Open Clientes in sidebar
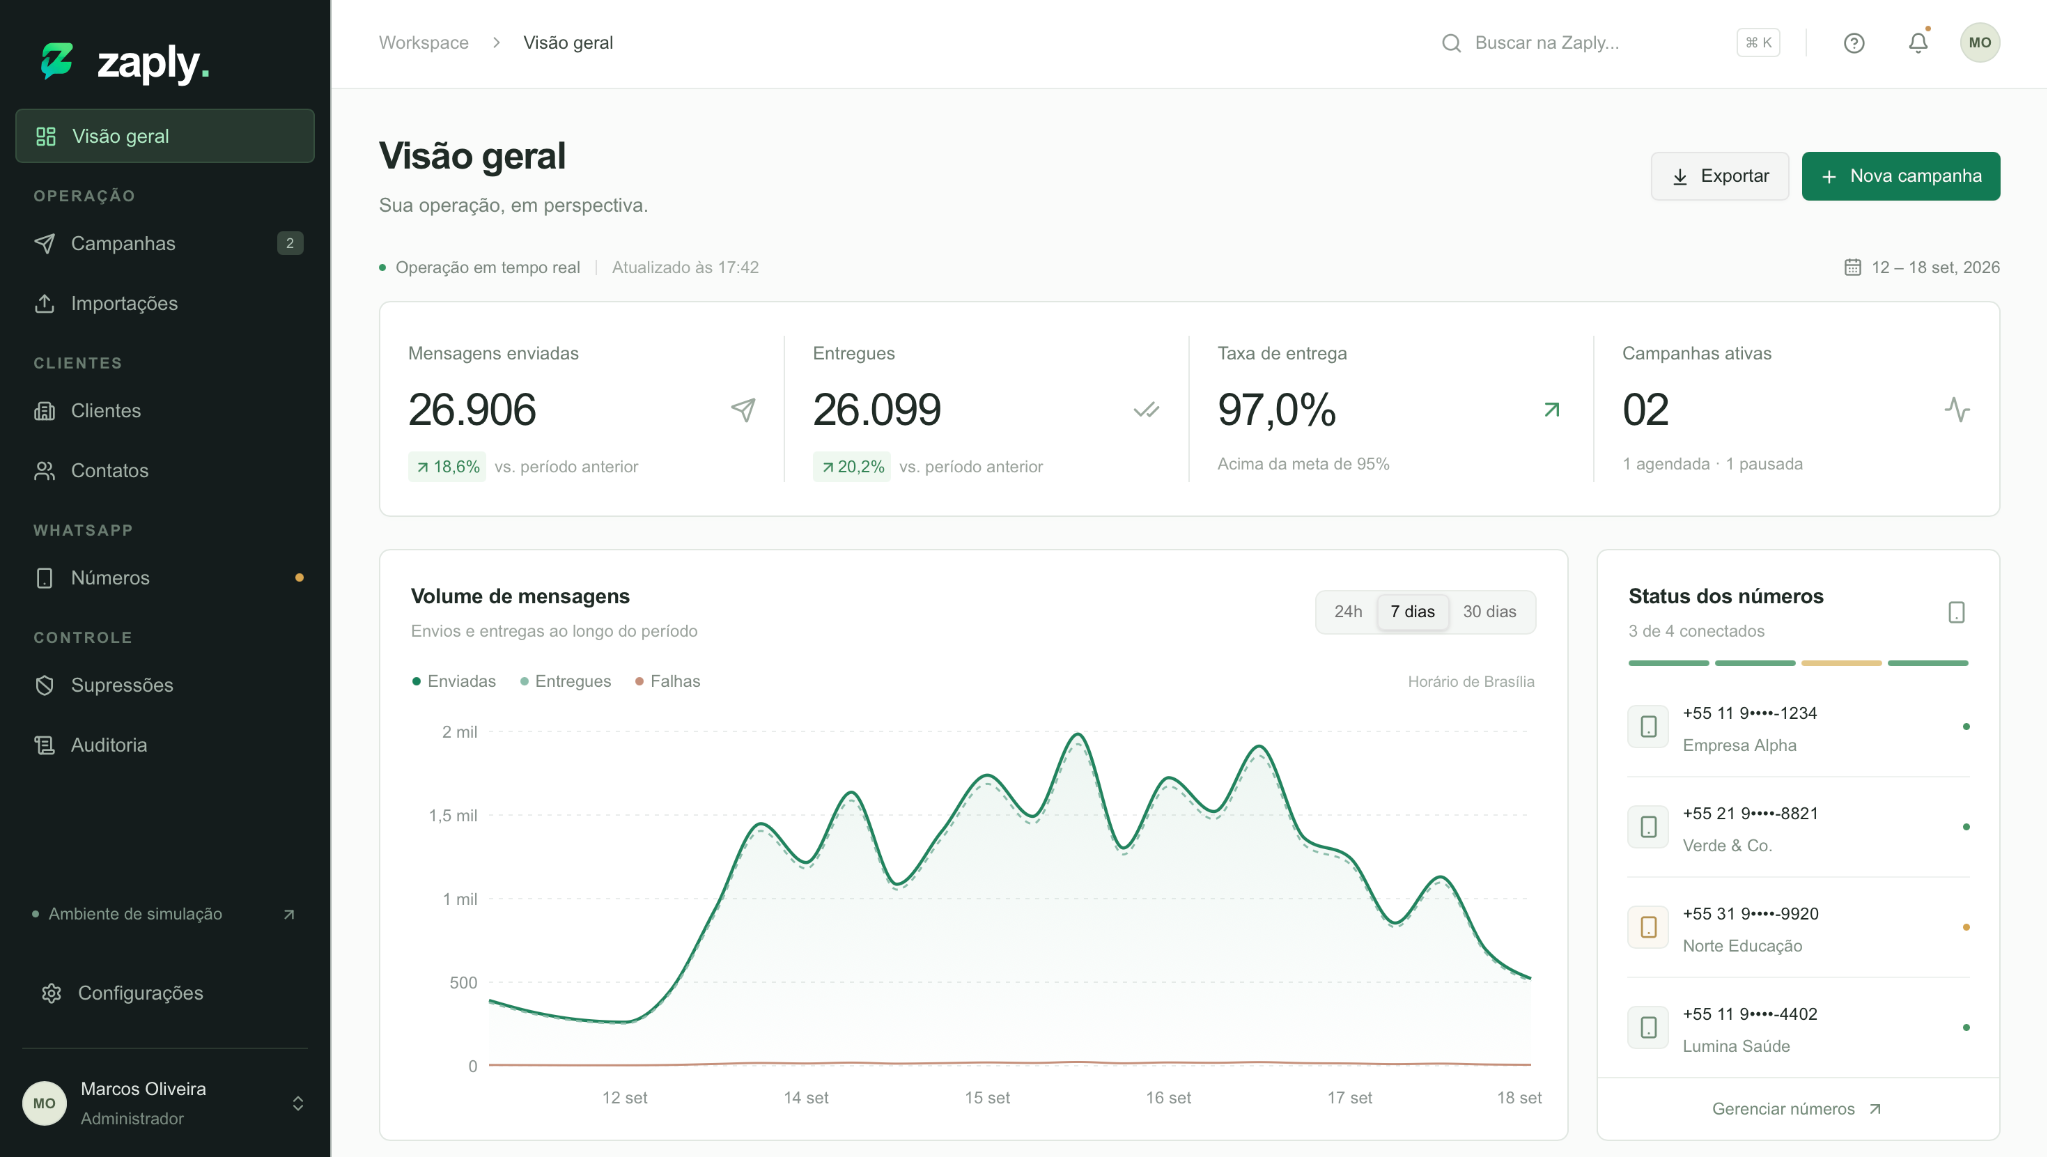The height and width of the screenshot is (1157, 2047). pos(165,410)
